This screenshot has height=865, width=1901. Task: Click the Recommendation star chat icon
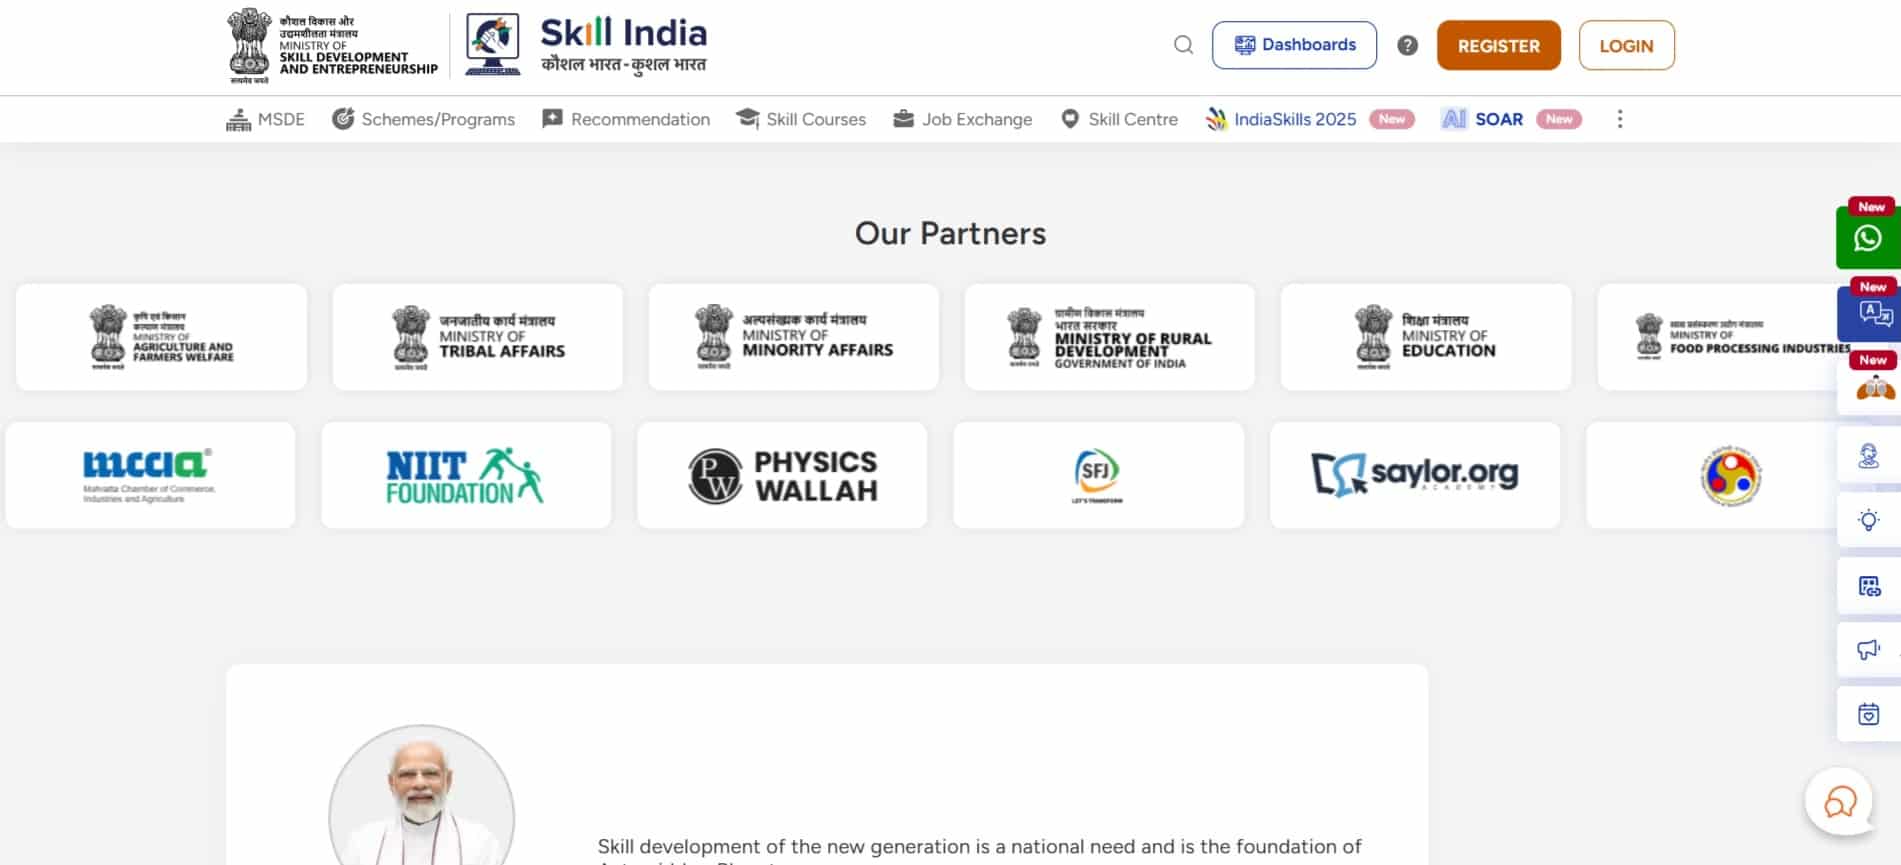pyautogui.click(x=552, y=119)
